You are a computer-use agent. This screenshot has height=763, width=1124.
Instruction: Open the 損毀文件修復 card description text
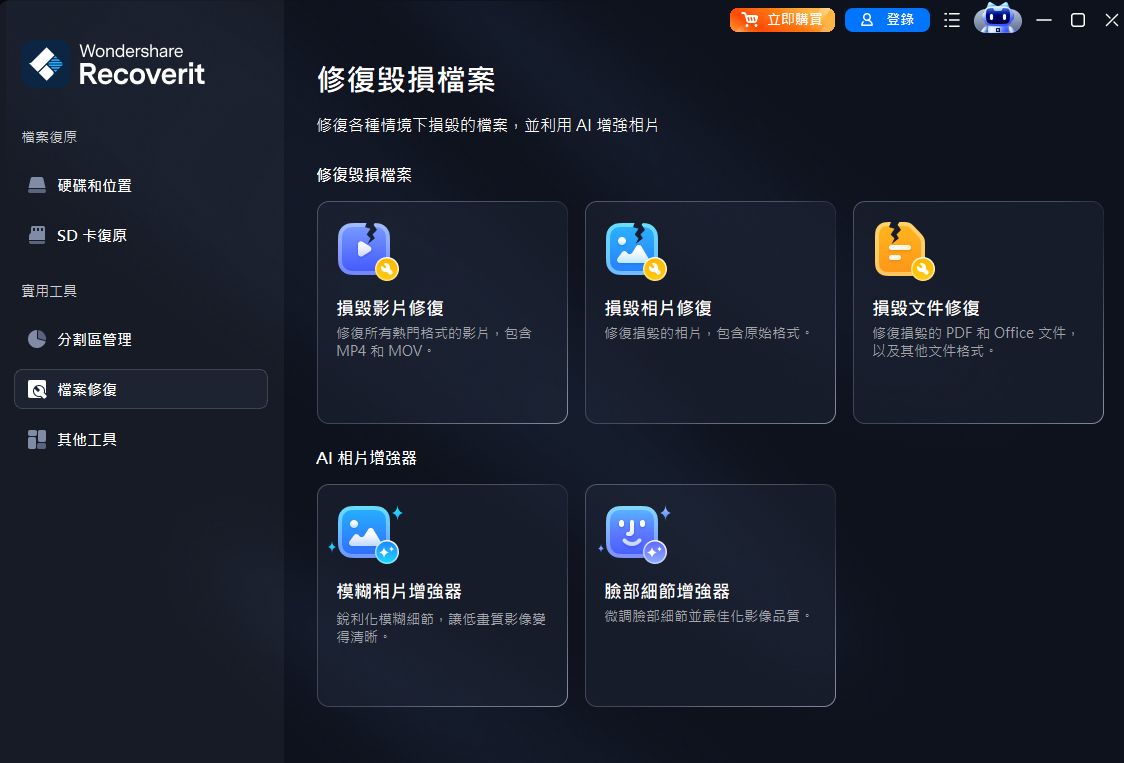[974, 342]
